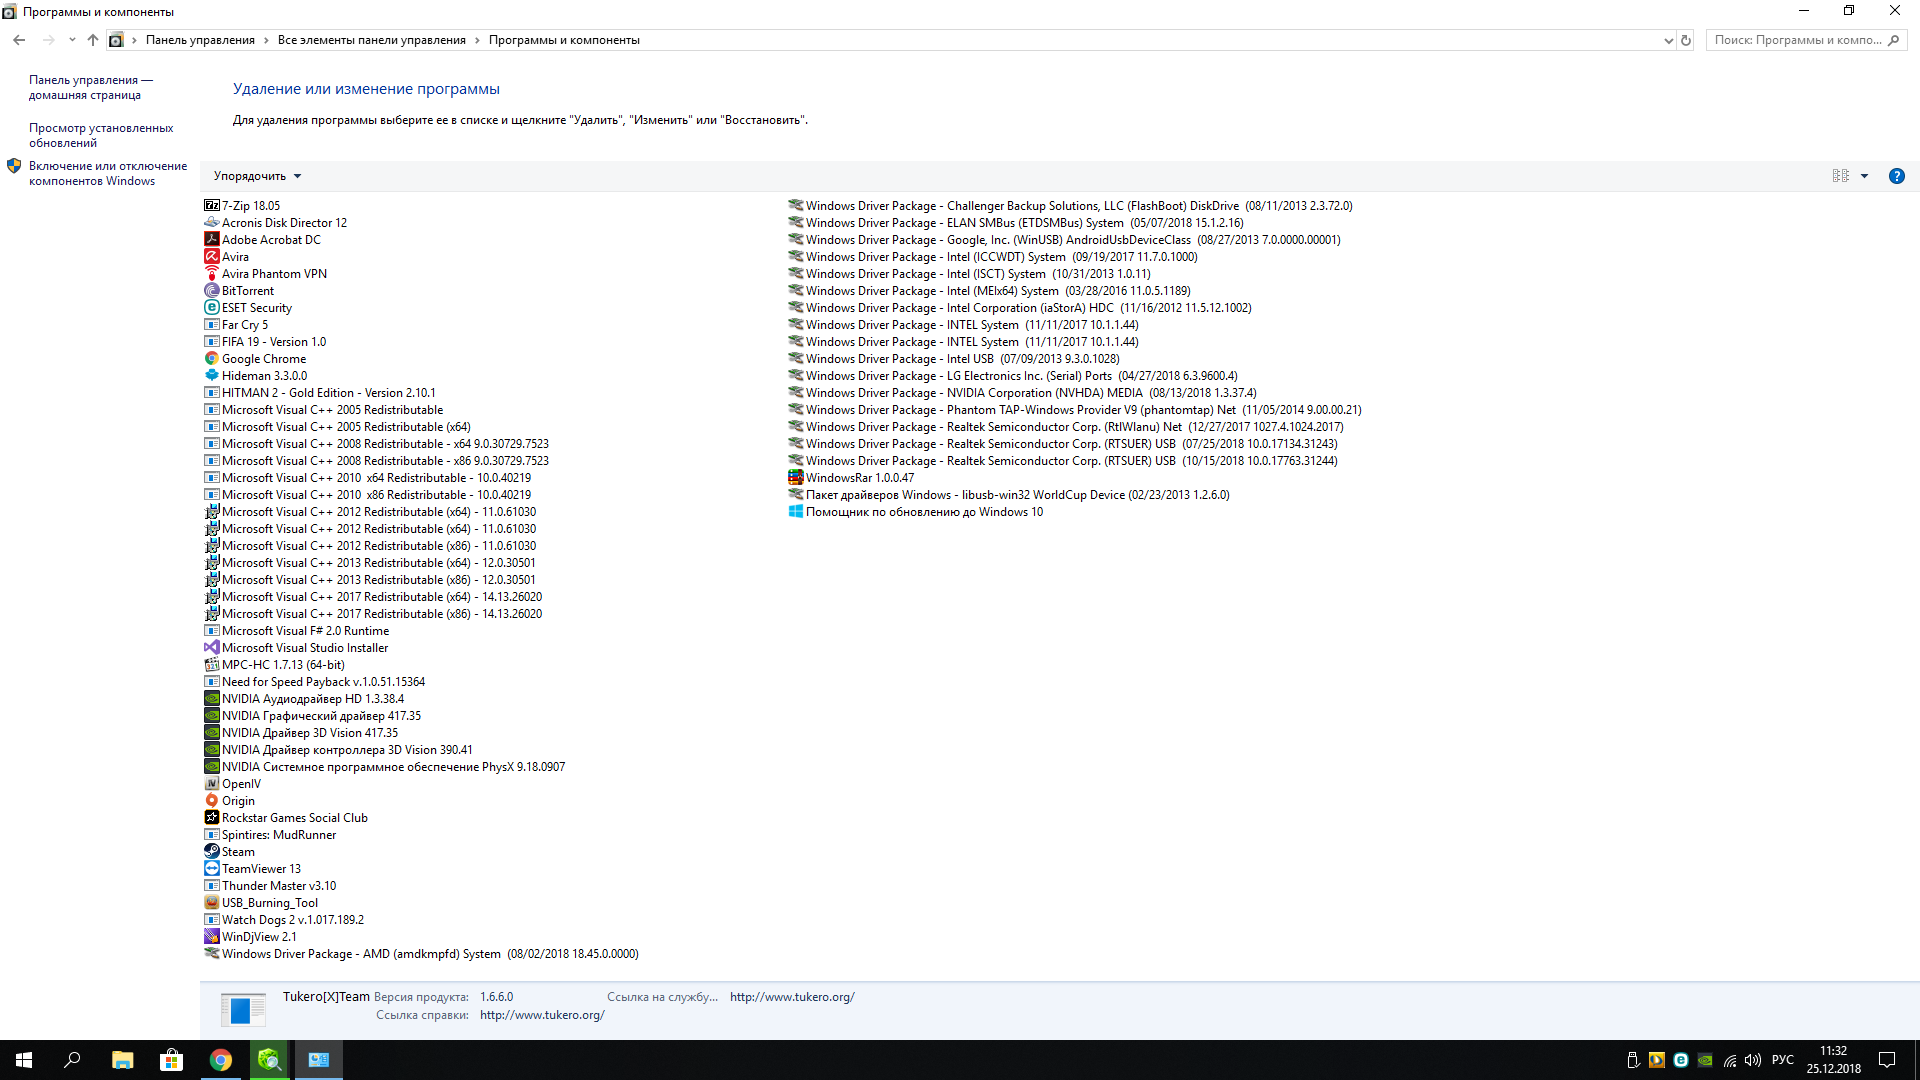Click the Steam program icon
The image size is (1920, 1080).
click(x=211, y=852)
